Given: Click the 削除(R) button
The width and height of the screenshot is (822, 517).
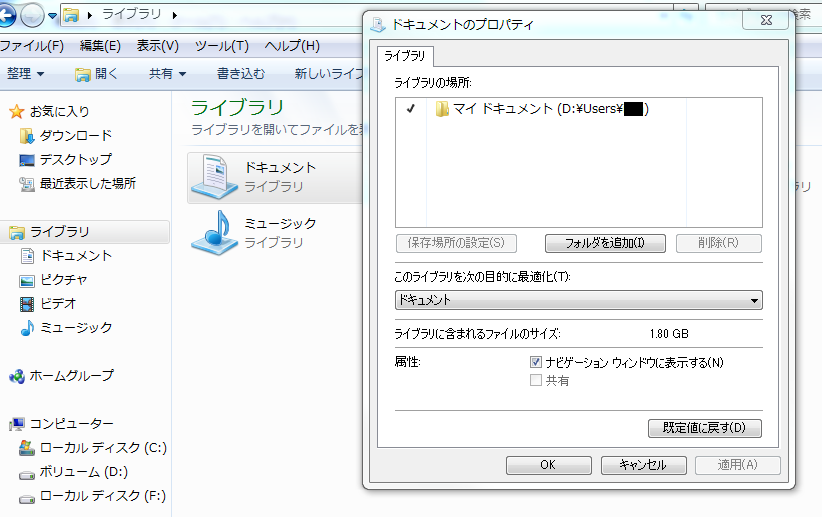Looking at the screenshot, I should tap(718, 243).
